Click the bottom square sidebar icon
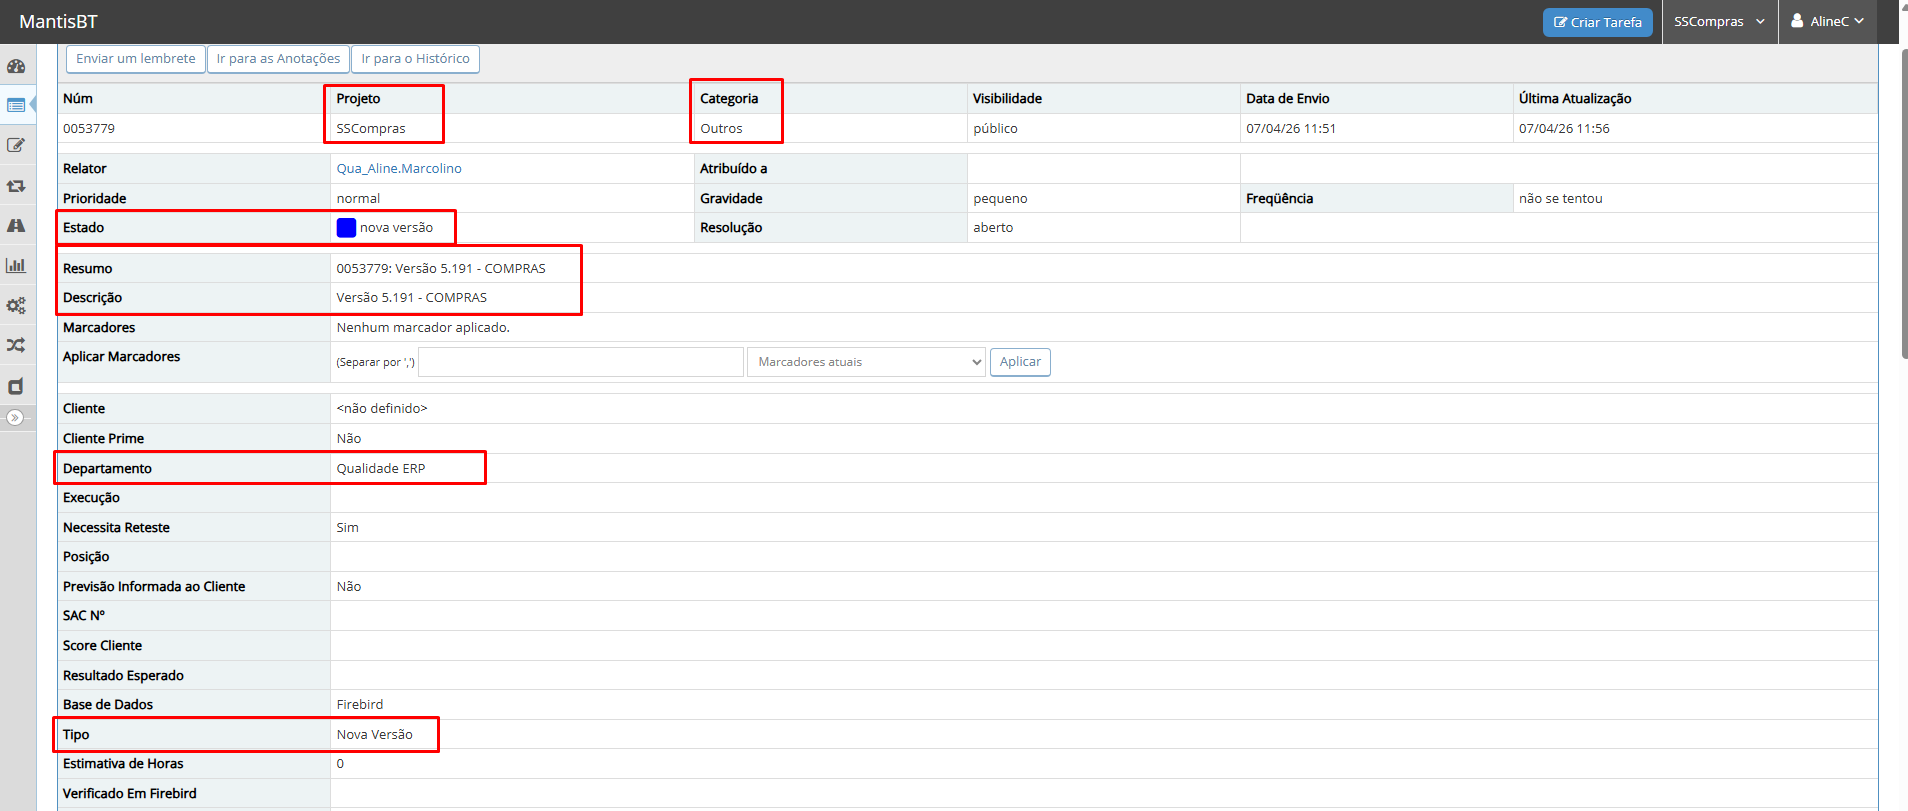This screenshot has width=1908, height=811. (16, 386)
